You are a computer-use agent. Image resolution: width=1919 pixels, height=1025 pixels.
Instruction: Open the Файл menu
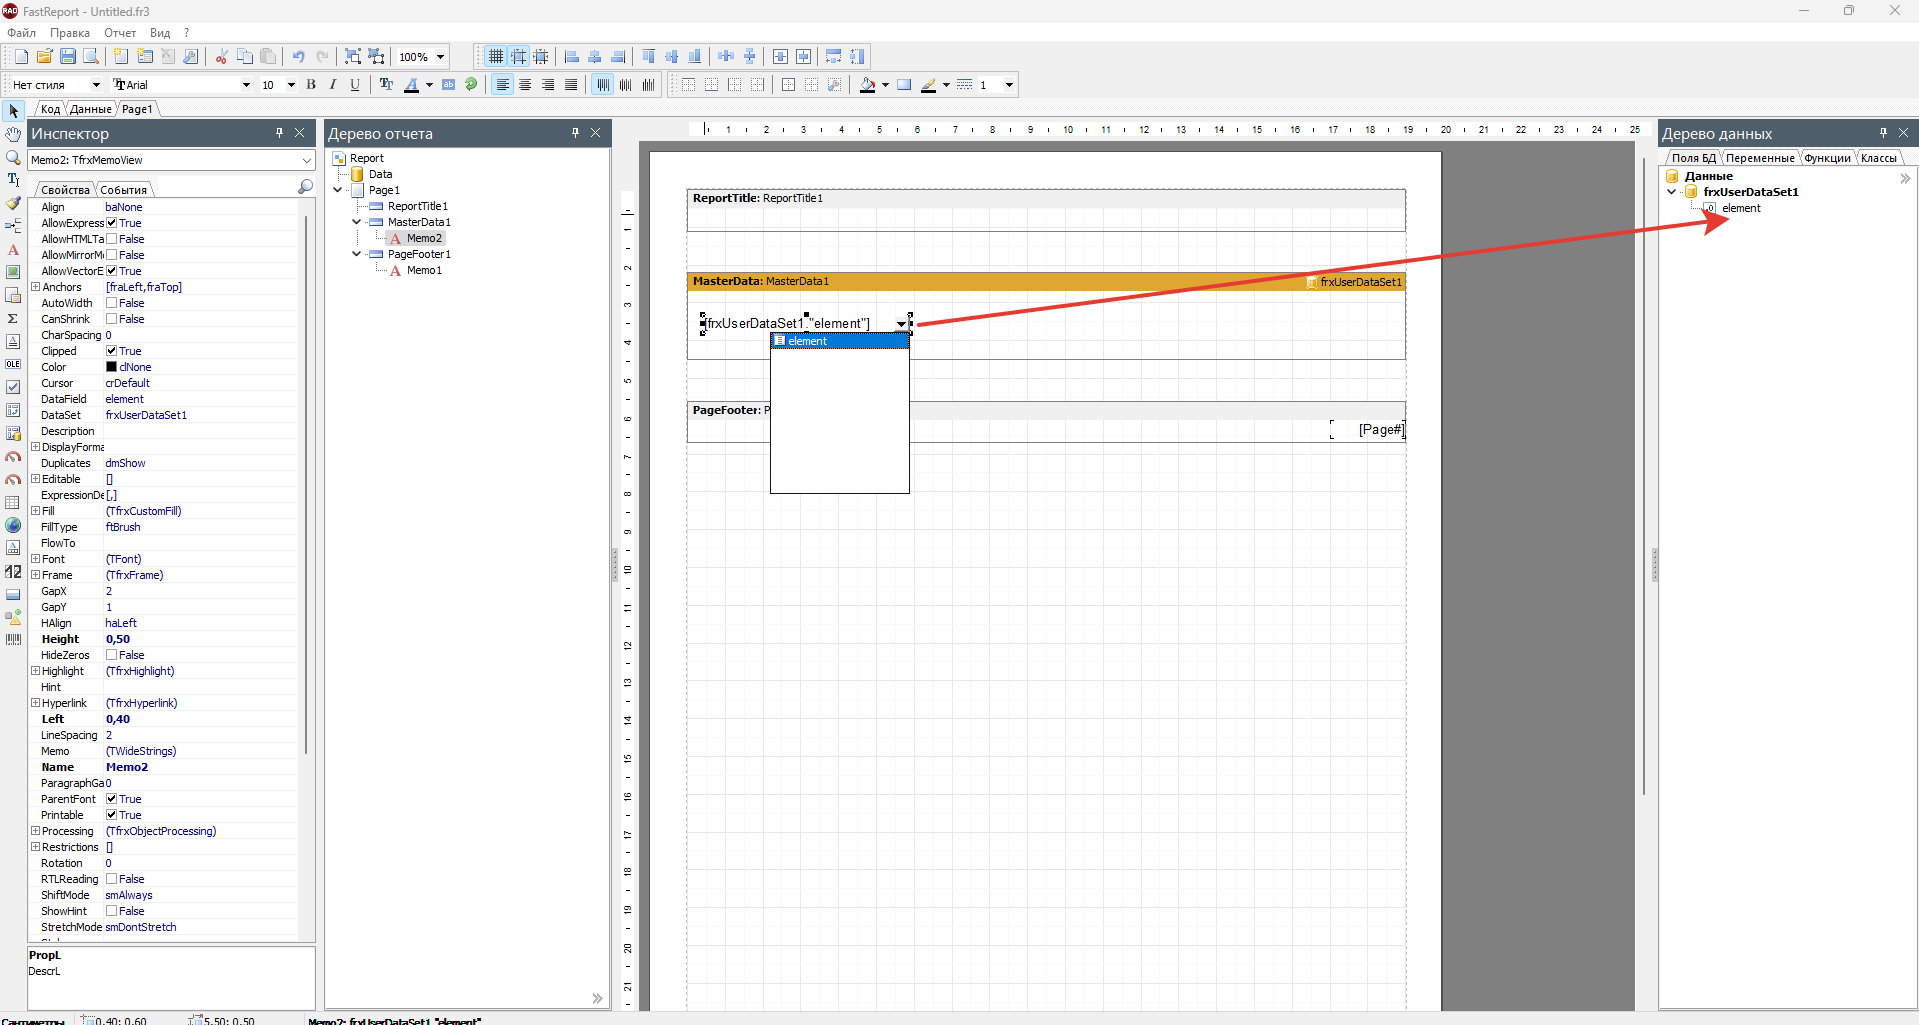pyautogui.click(x=21, y=33)
